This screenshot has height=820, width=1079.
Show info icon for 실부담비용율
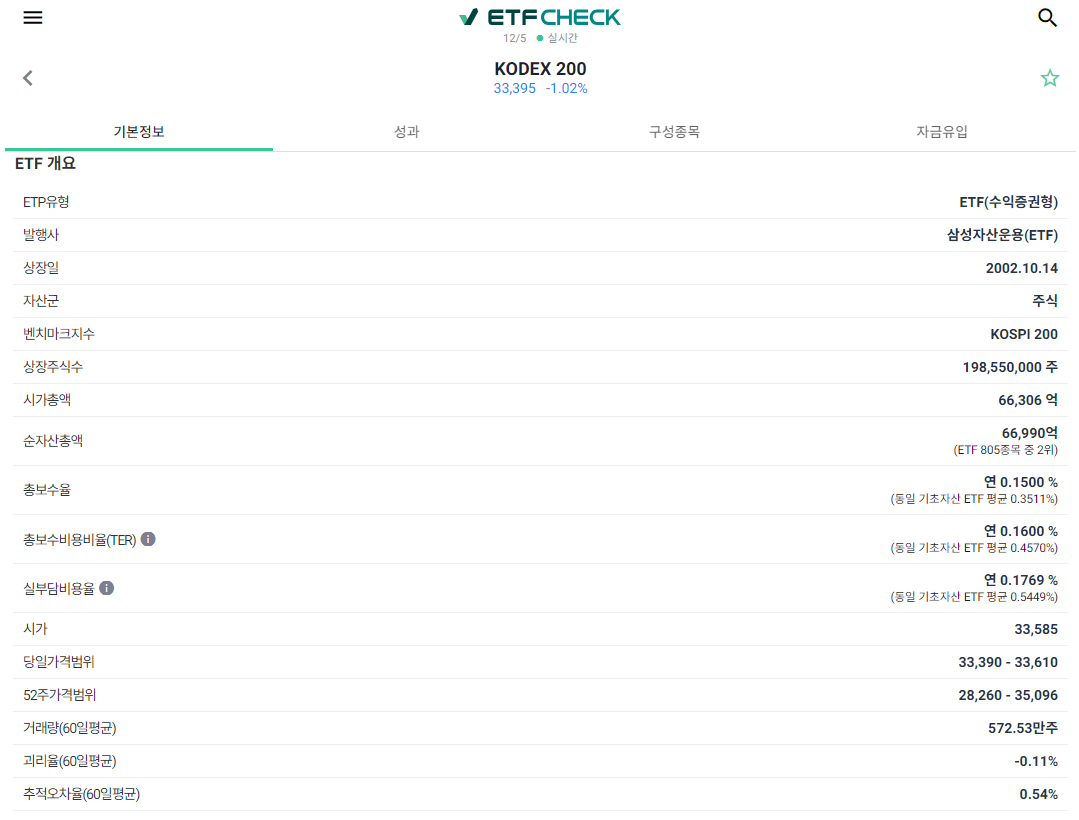[107, 588]
